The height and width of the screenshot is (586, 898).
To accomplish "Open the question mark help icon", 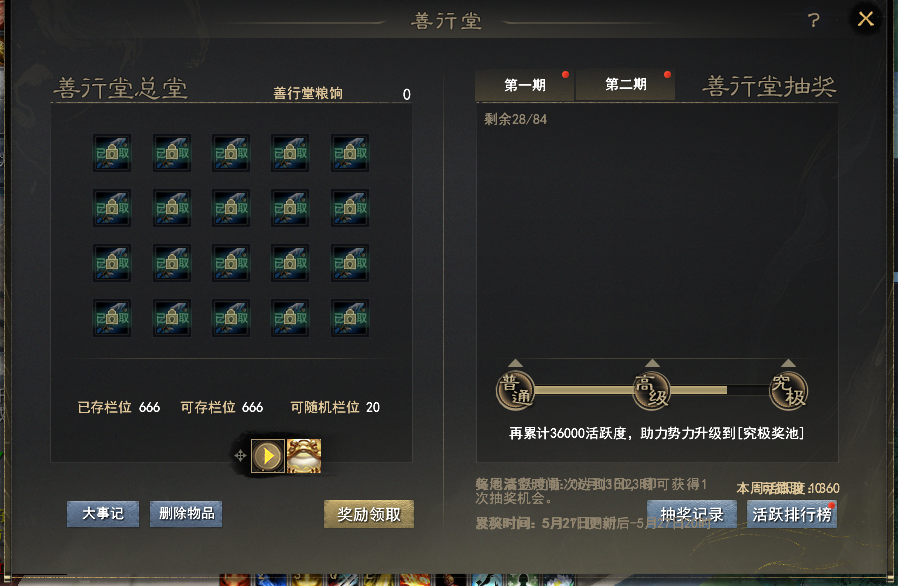I will coord(813,21).
